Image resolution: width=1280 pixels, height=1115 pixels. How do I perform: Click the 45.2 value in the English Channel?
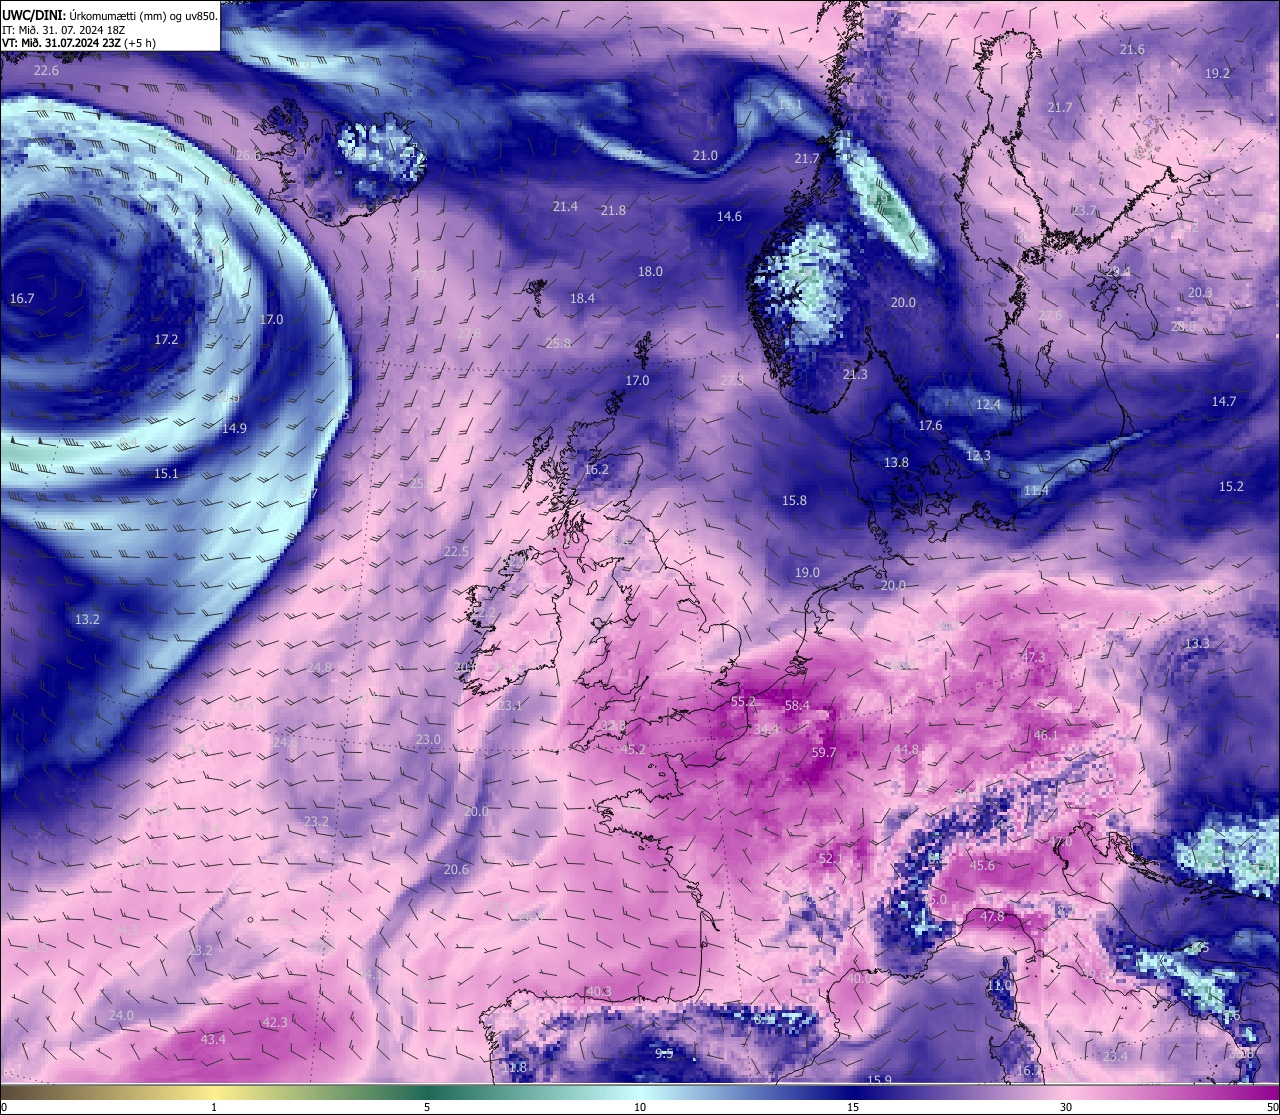633,750
